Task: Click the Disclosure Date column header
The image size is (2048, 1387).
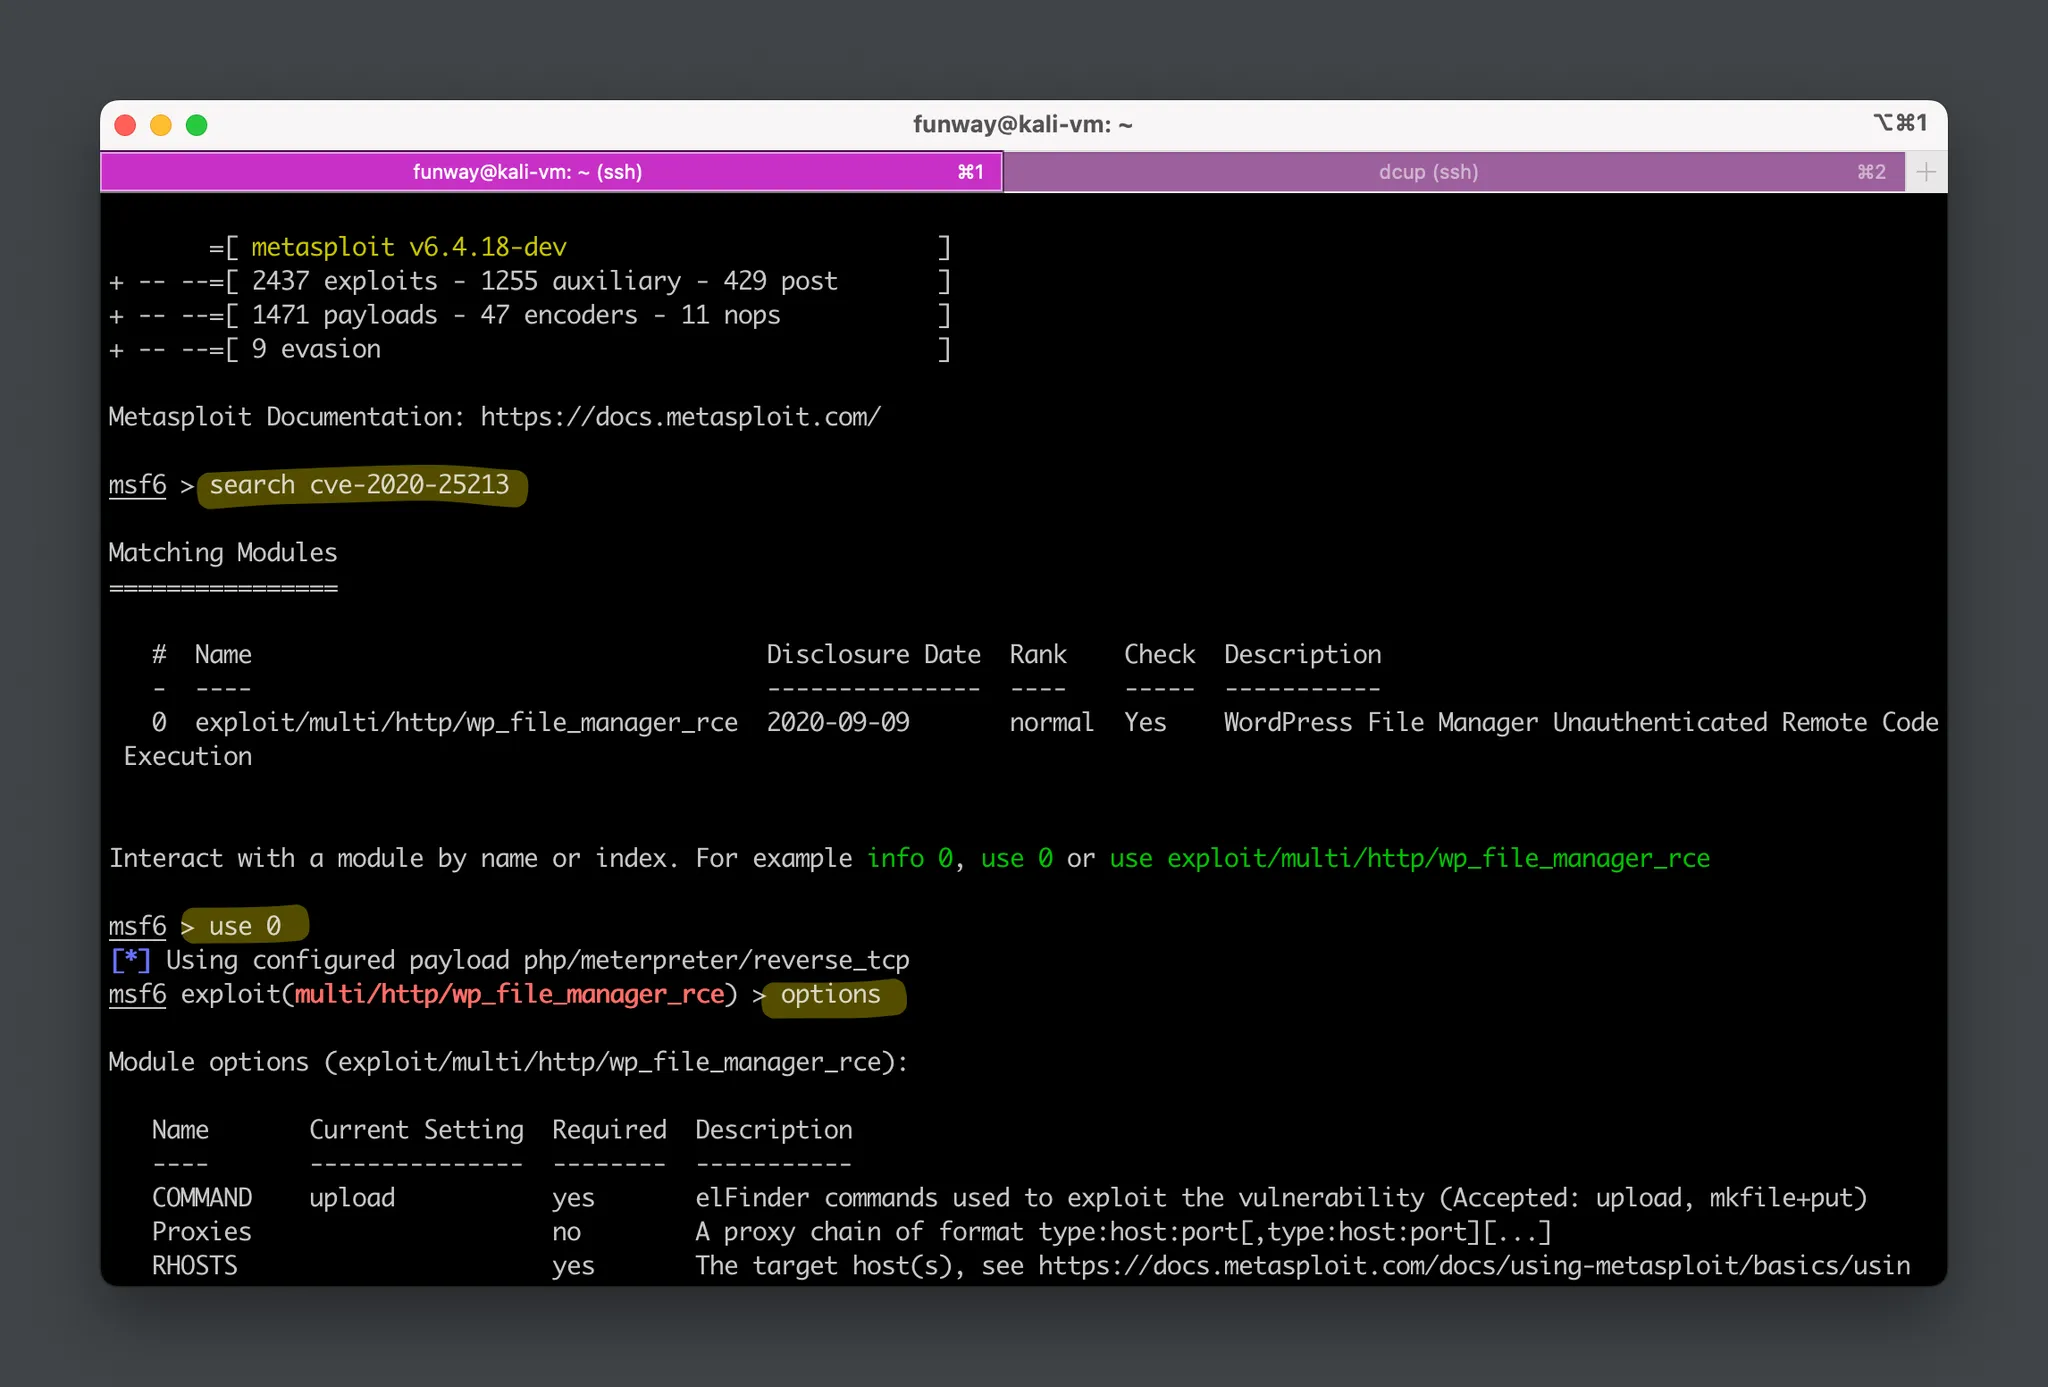Action: 873,655
